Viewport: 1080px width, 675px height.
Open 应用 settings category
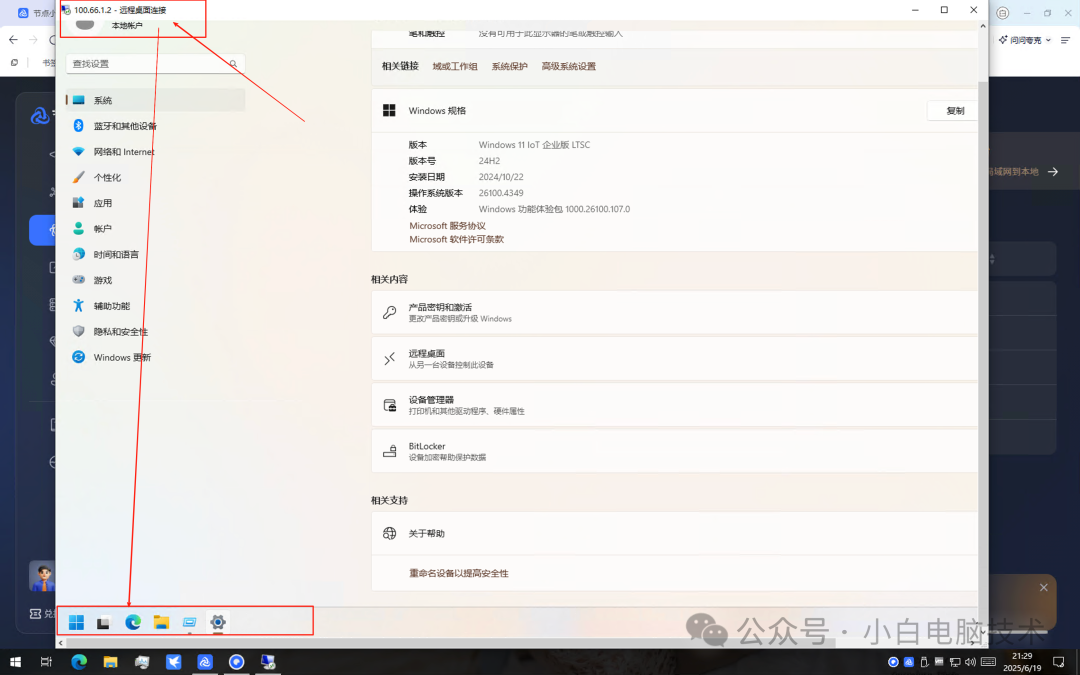(156, 203)
